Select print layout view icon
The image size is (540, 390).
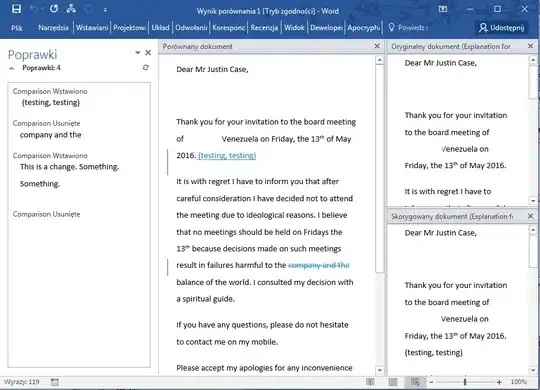(x=393, y=382)
